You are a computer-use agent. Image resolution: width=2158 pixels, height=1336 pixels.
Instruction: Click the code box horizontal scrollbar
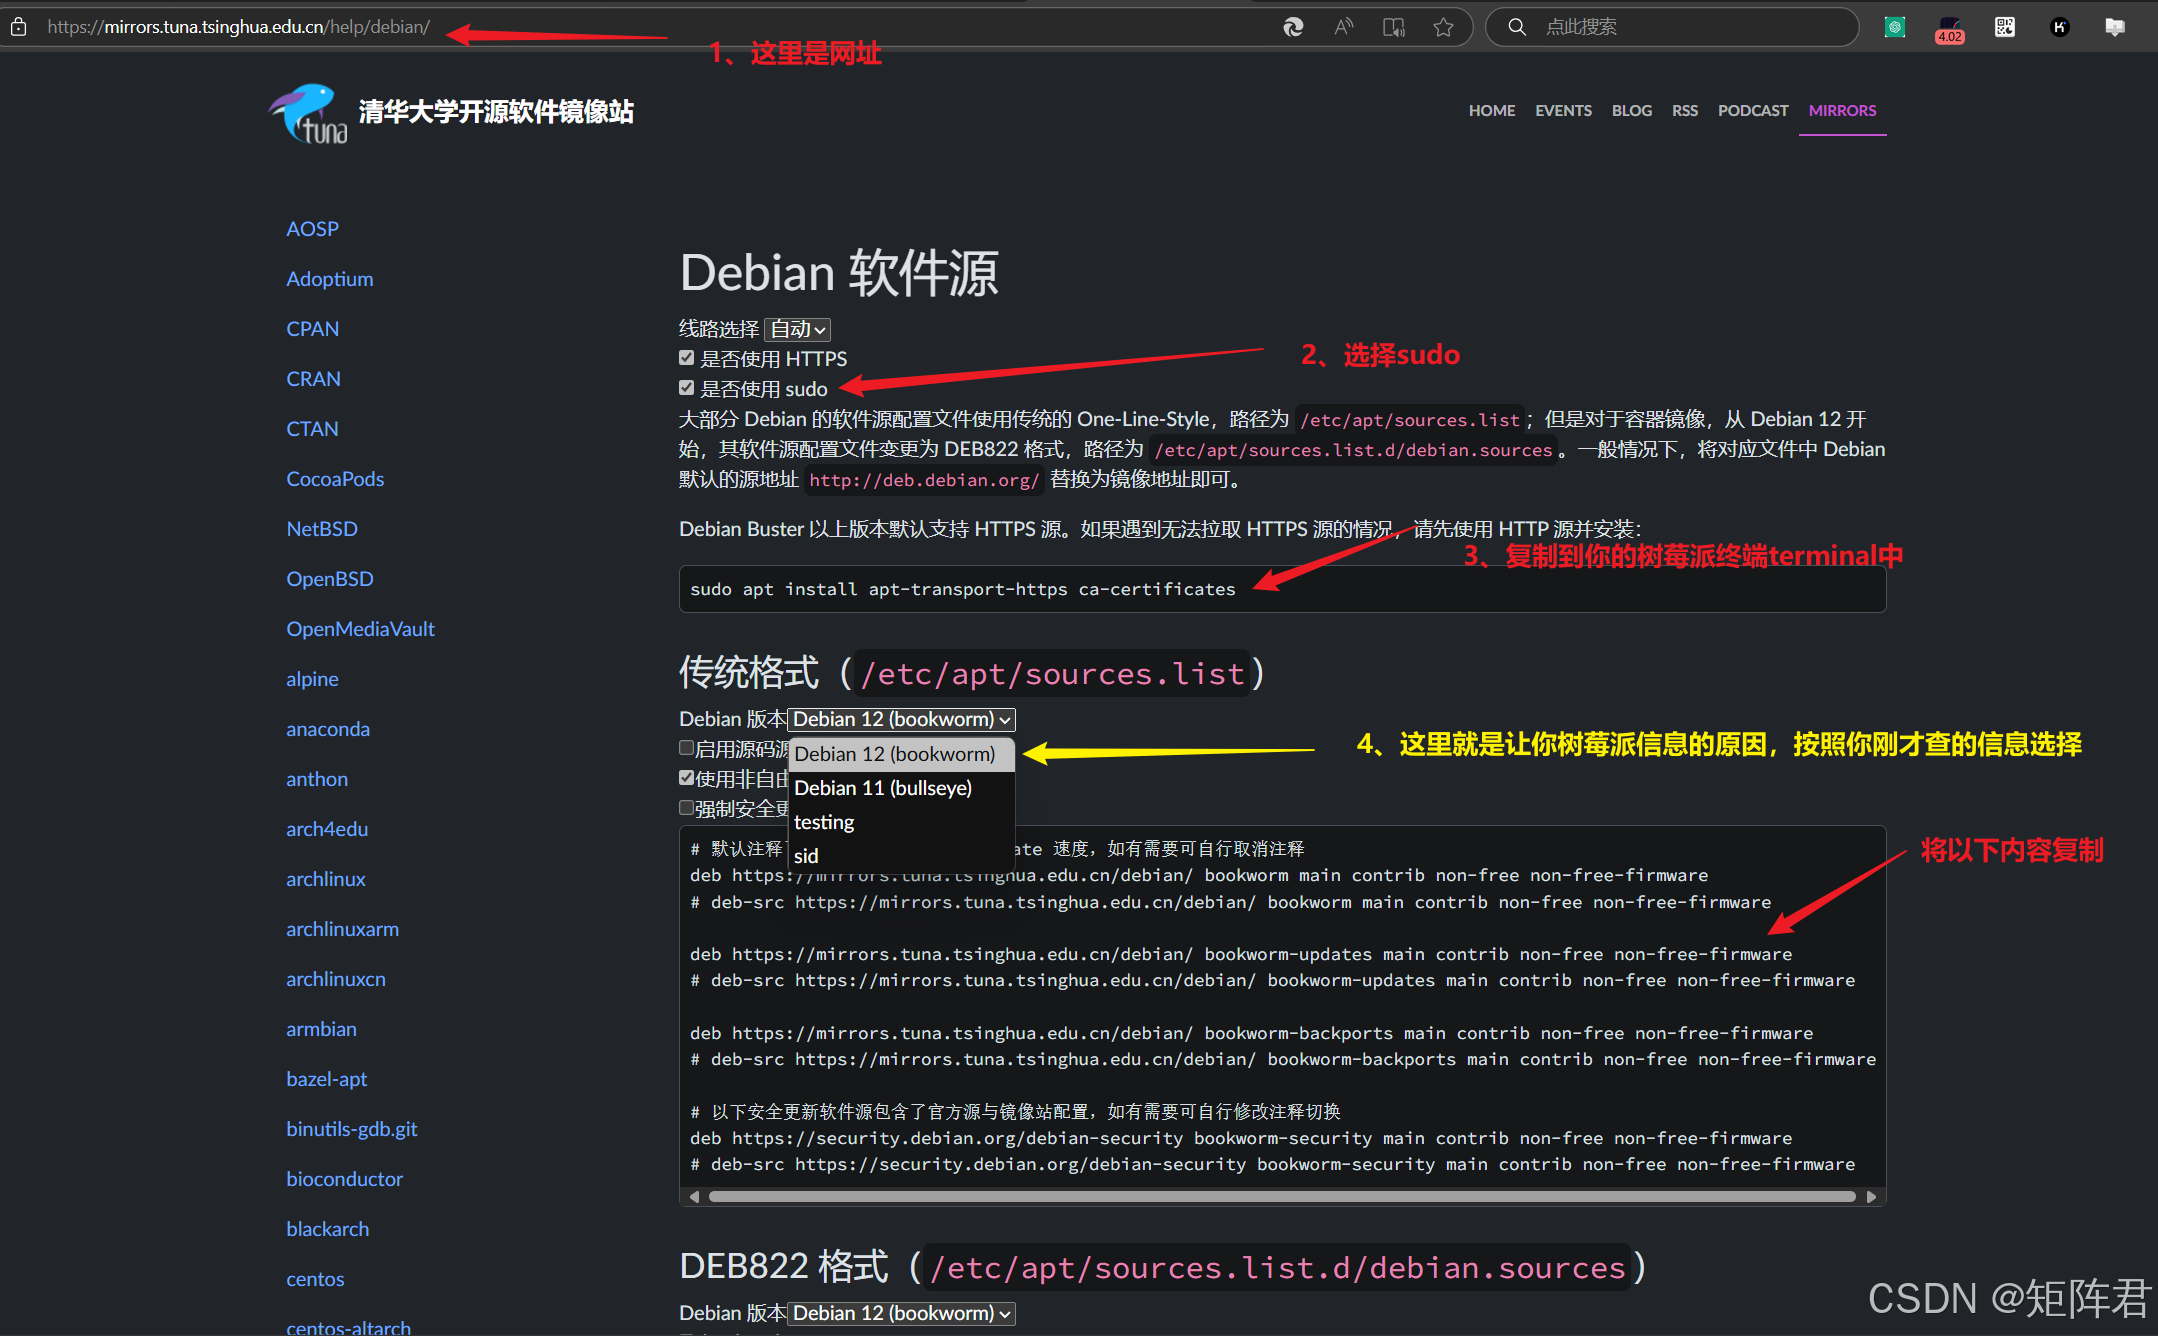pos(1280,1196)
